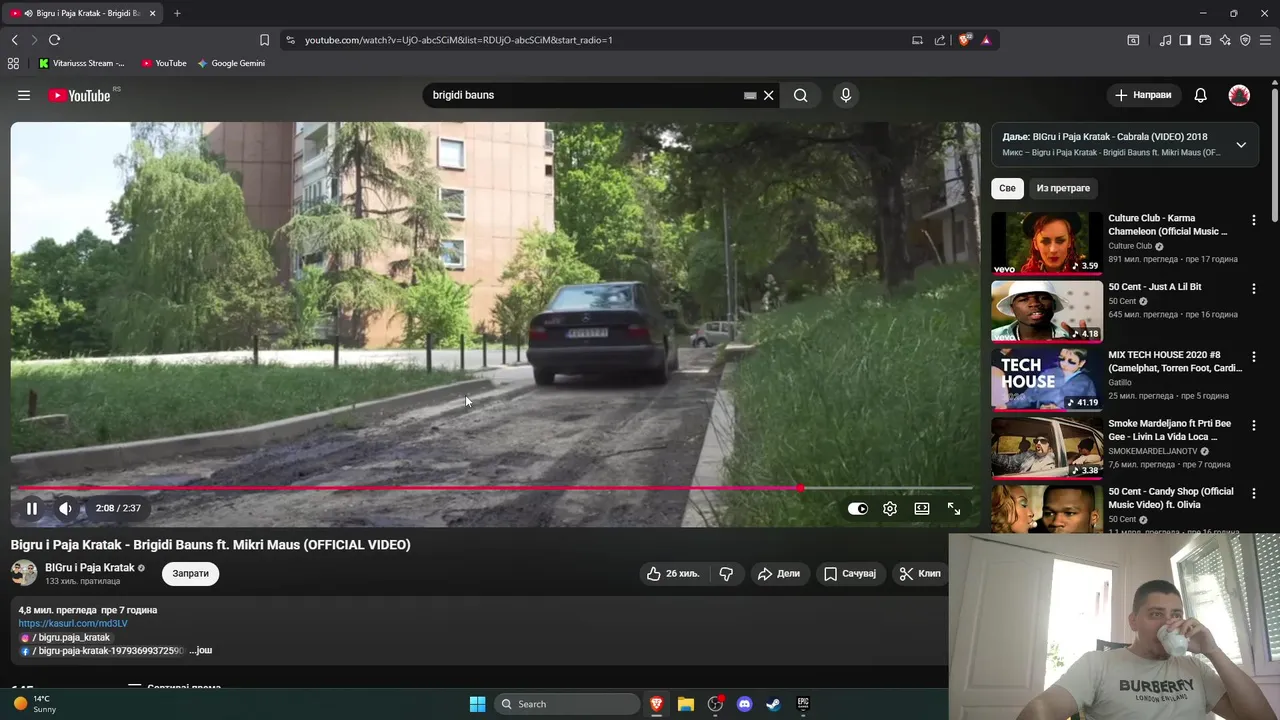
Task: Expand the description with ...још
Action: (201, 650)
